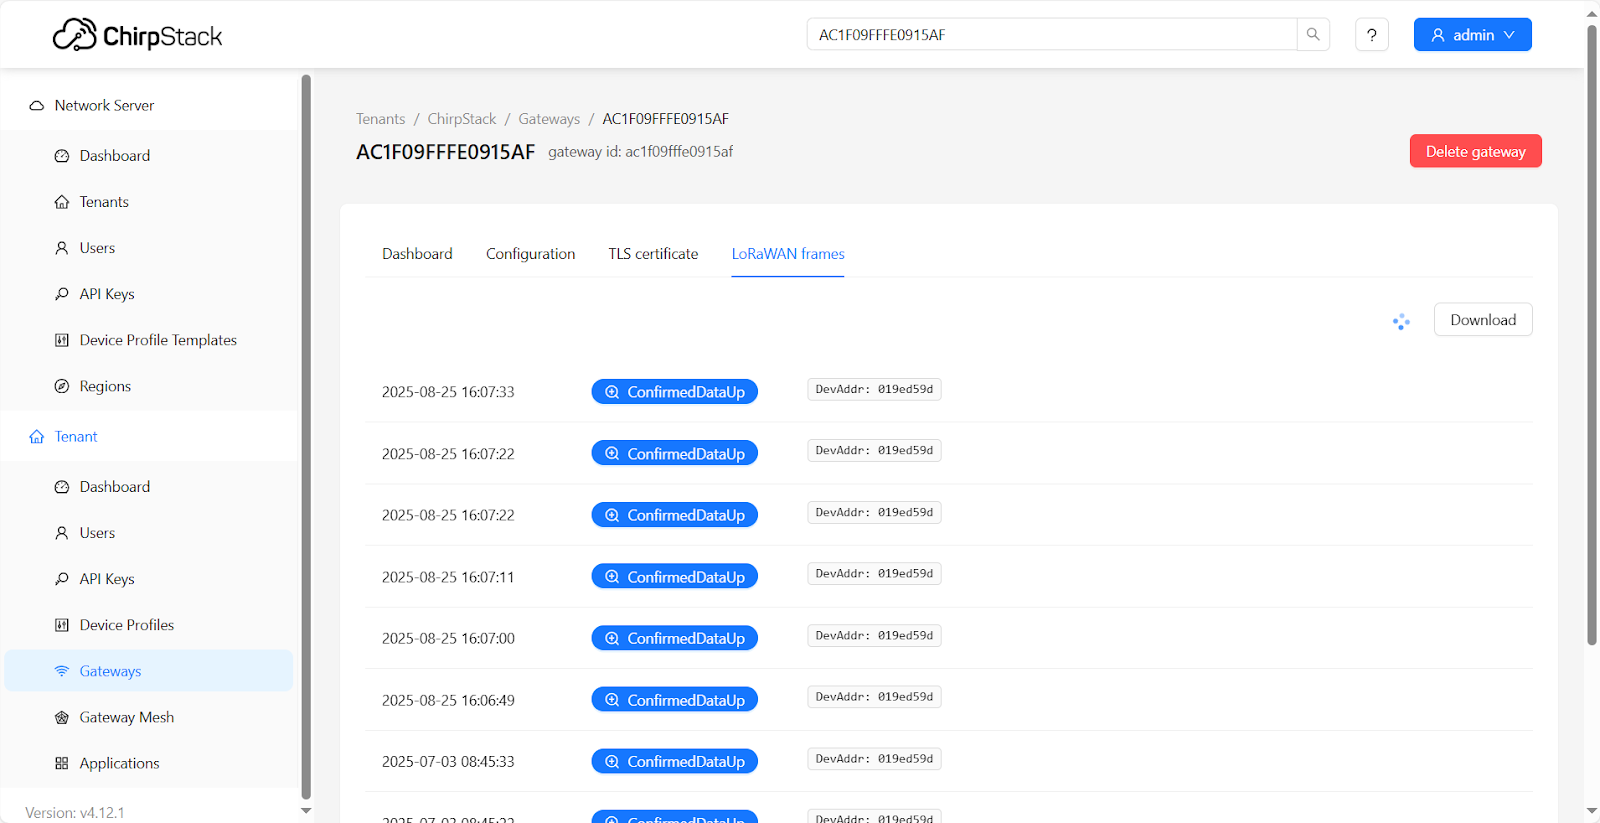This screenshot has width=1600, height=823.
Task: Expand the 16:06:49 ConfirmedDataUp frame
Action: (x=674, y=700)
